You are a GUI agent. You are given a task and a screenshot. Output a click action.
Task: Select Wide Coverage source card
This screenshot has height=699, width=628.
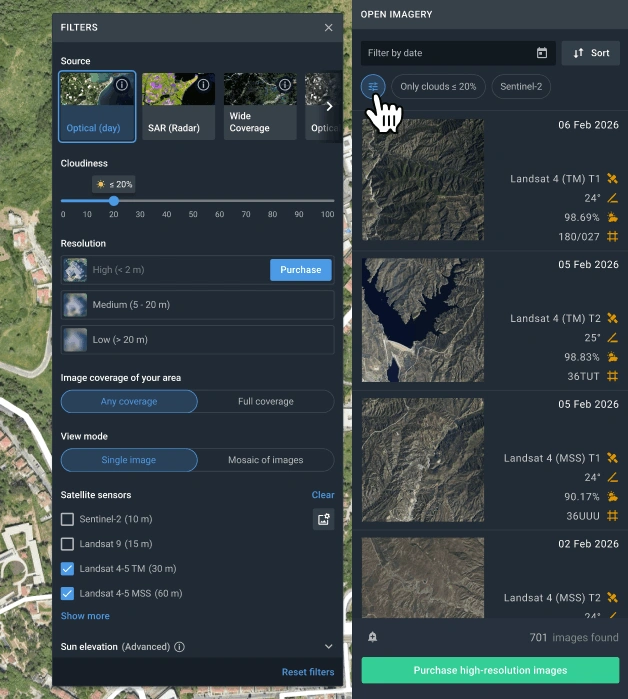tap(260, 107)
